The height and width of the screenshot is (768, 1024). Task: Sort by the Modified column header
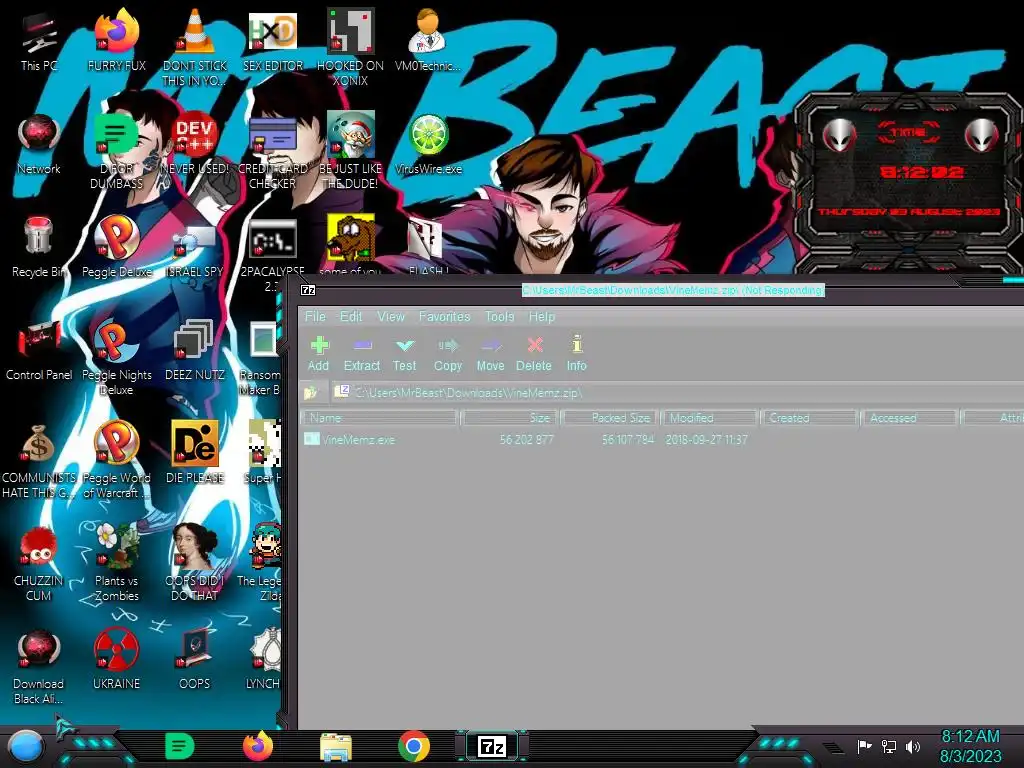click(x=711, y=418)
